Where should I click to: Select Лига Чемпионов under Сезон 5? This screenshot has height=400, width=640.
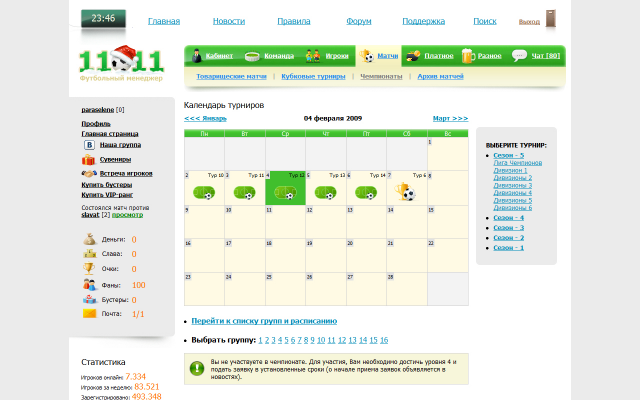coord(518,163)
